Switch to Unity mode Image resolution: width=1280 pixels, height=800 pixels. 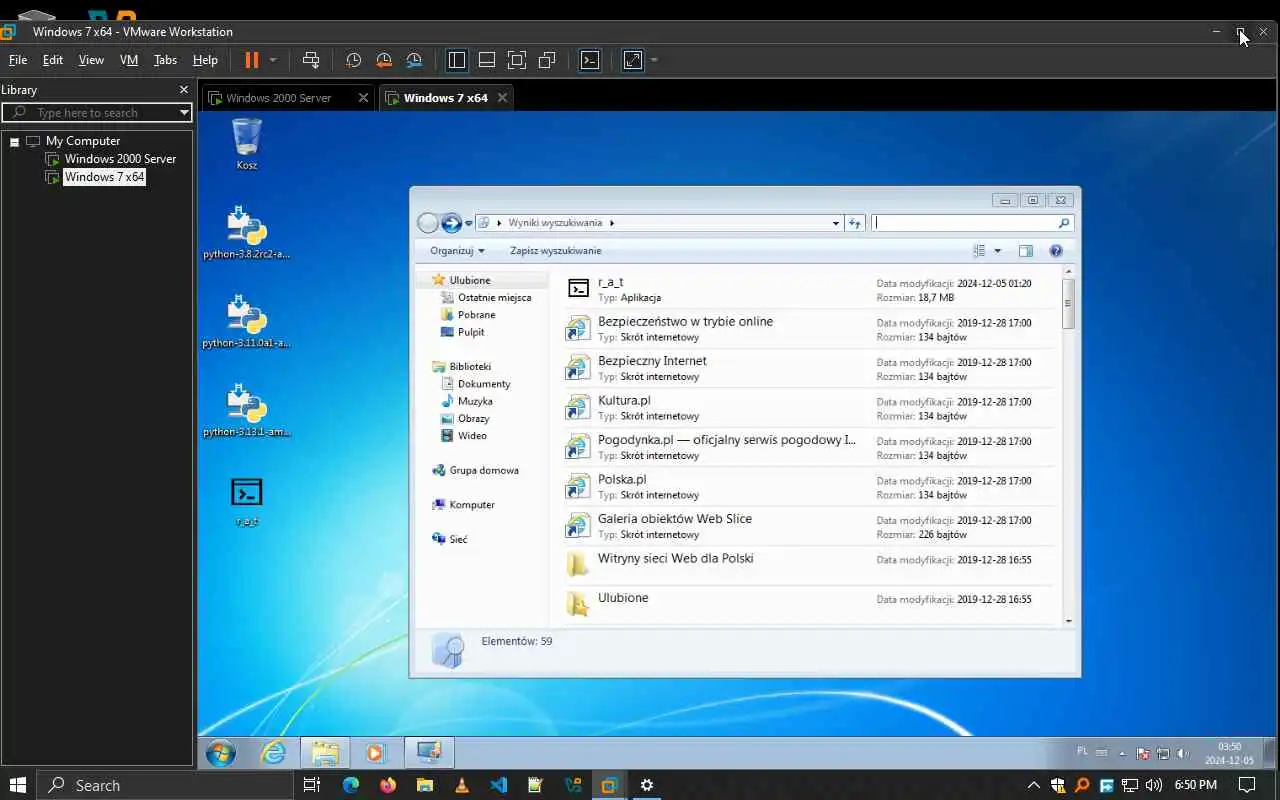pos(547,60)
